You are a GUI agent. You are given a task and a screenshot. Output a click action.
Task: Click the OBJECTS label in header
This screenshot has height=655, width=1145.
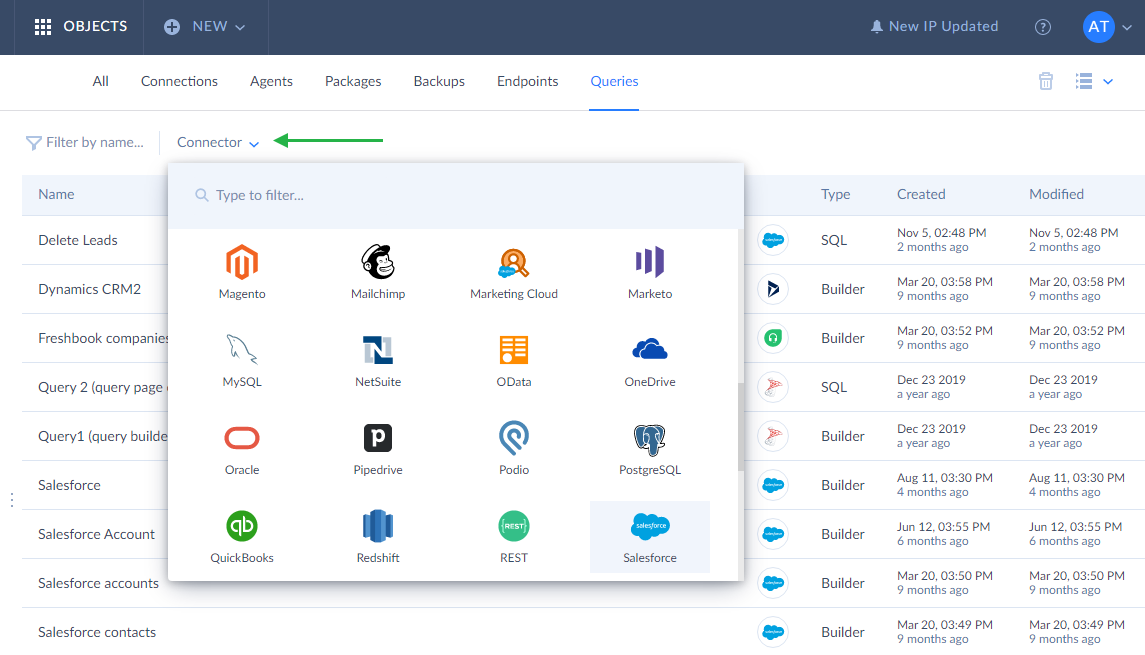click(x=95, y=26)
